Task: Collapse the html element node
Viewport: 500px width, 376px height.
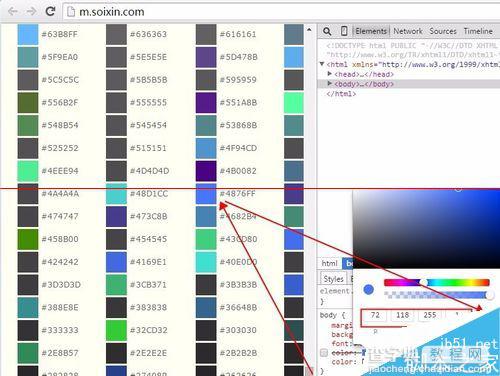Action: point(322,64)
